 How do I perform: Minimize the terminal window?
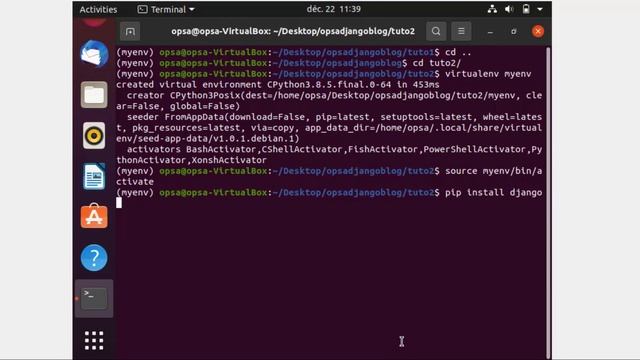pos(490,32)
